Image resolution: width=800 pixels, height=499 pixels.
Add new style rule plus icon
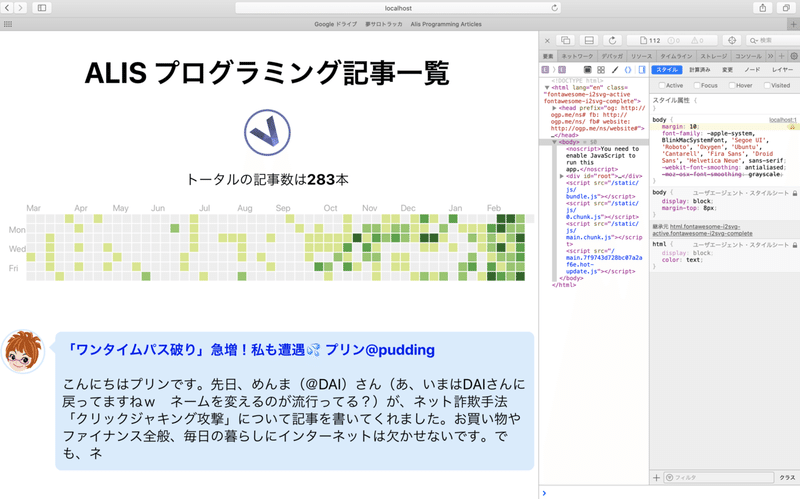657,478
